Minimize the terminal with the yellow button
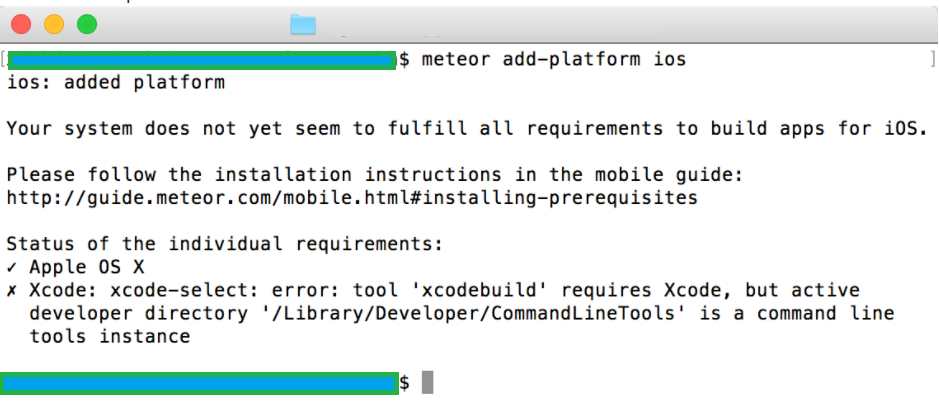The width and height of the screenshot is (940, 404). point(54,24)
